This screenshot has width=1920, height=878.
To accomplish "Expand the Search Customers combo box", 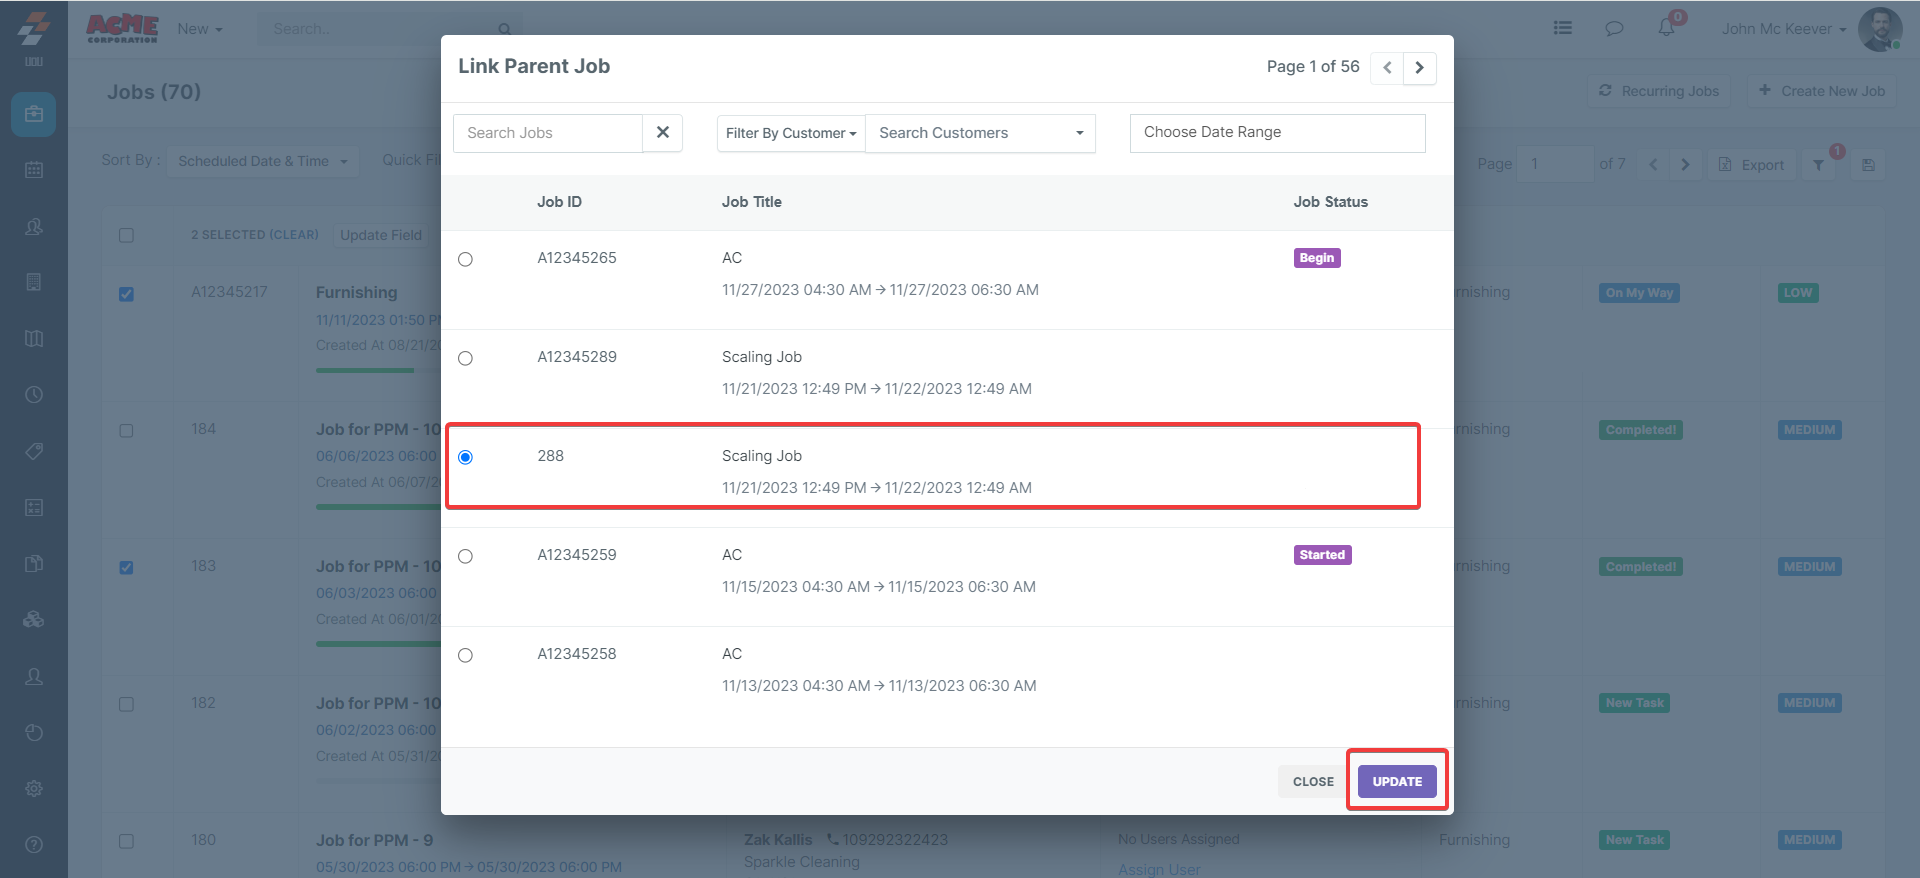I will coord(980,133).
